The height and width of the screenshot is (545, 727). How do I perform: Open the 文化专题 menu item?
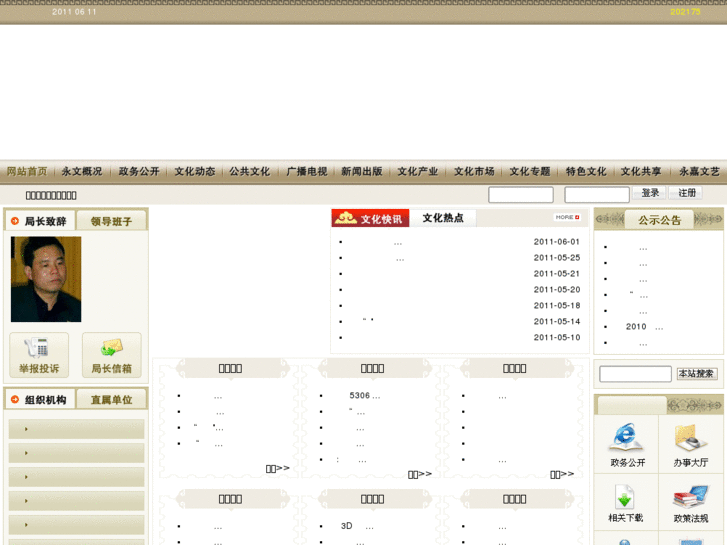coord(530,172)
